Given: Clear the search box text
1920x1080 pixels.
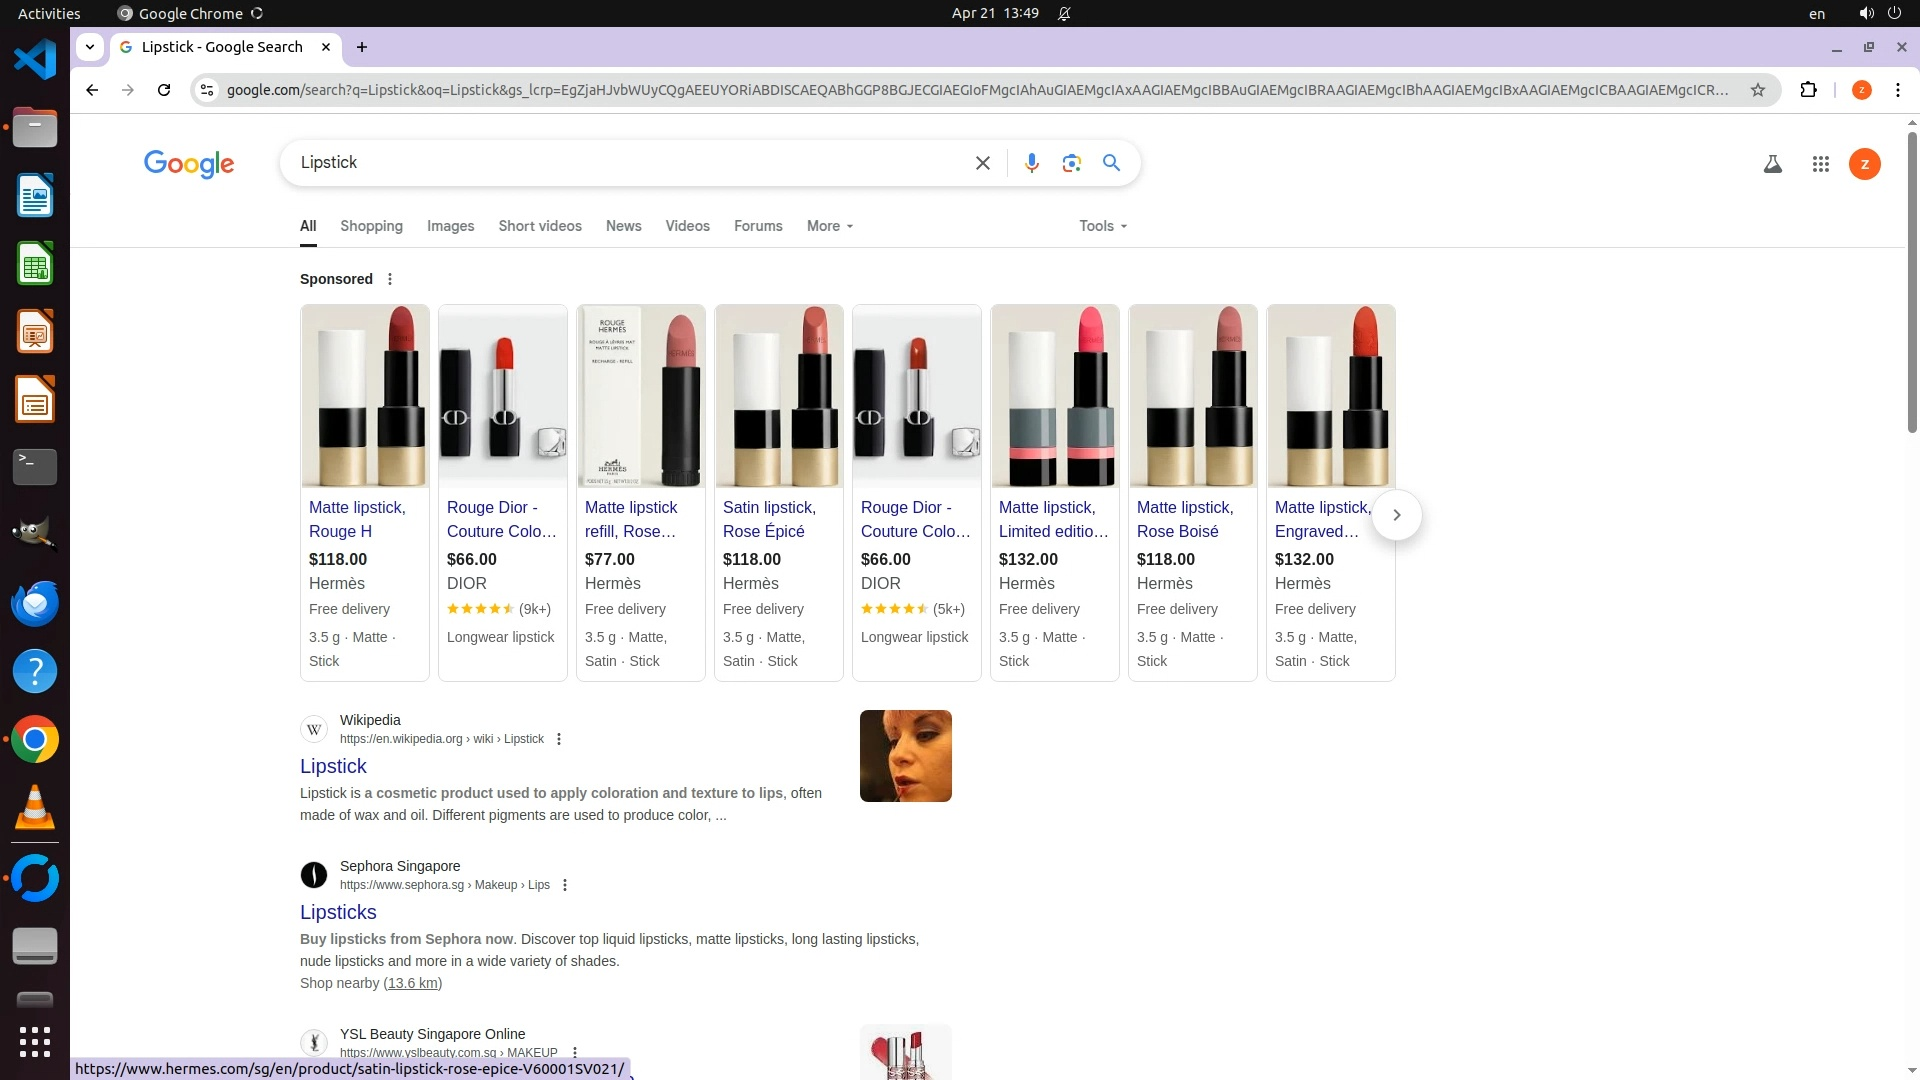Looking at the screenshot, I should (982, 163).
